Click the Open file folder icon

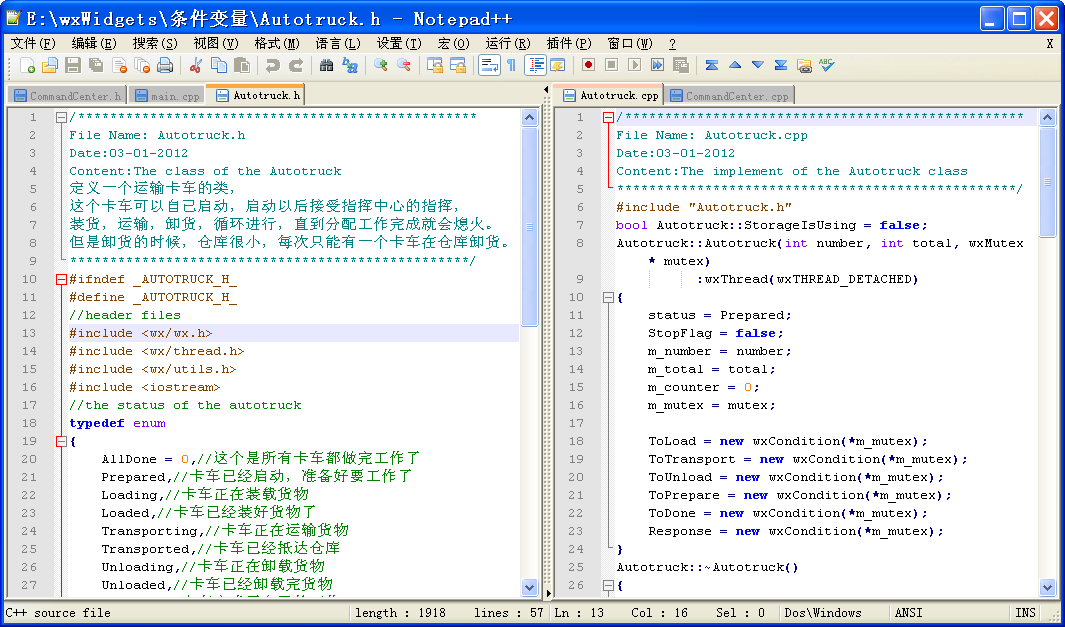50,65
